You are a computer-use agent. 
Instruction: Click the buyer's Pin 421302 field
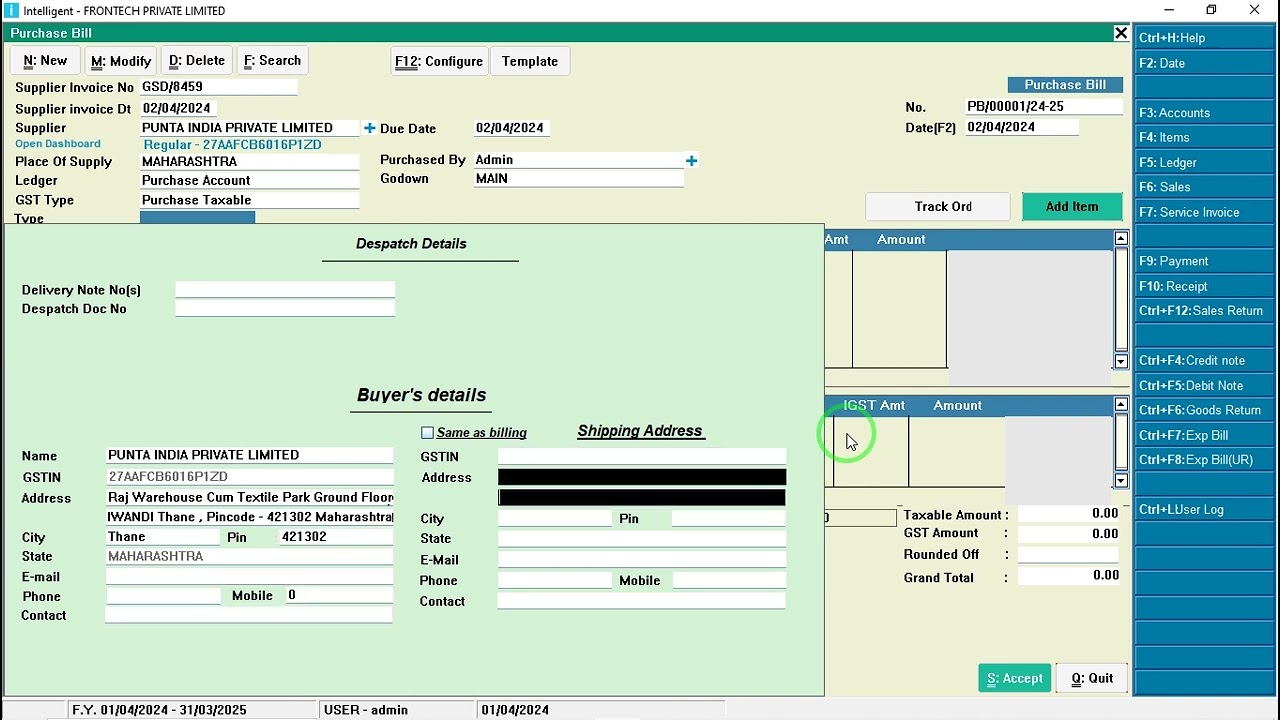[337, 537]
